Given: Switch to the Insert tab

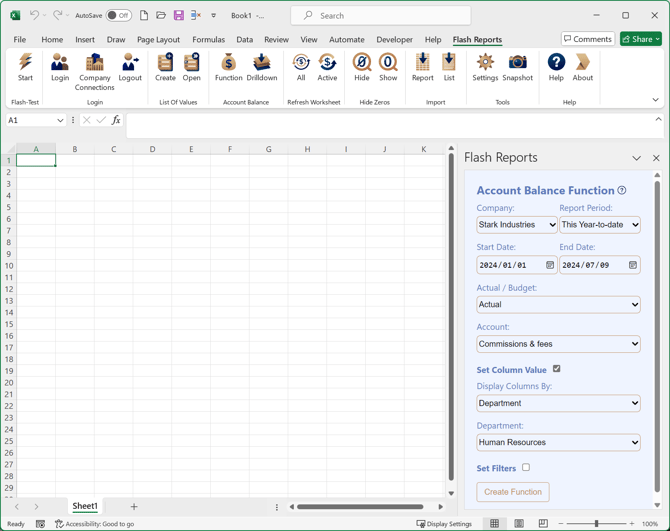Looking at the screenshot, I should point(85,39).
